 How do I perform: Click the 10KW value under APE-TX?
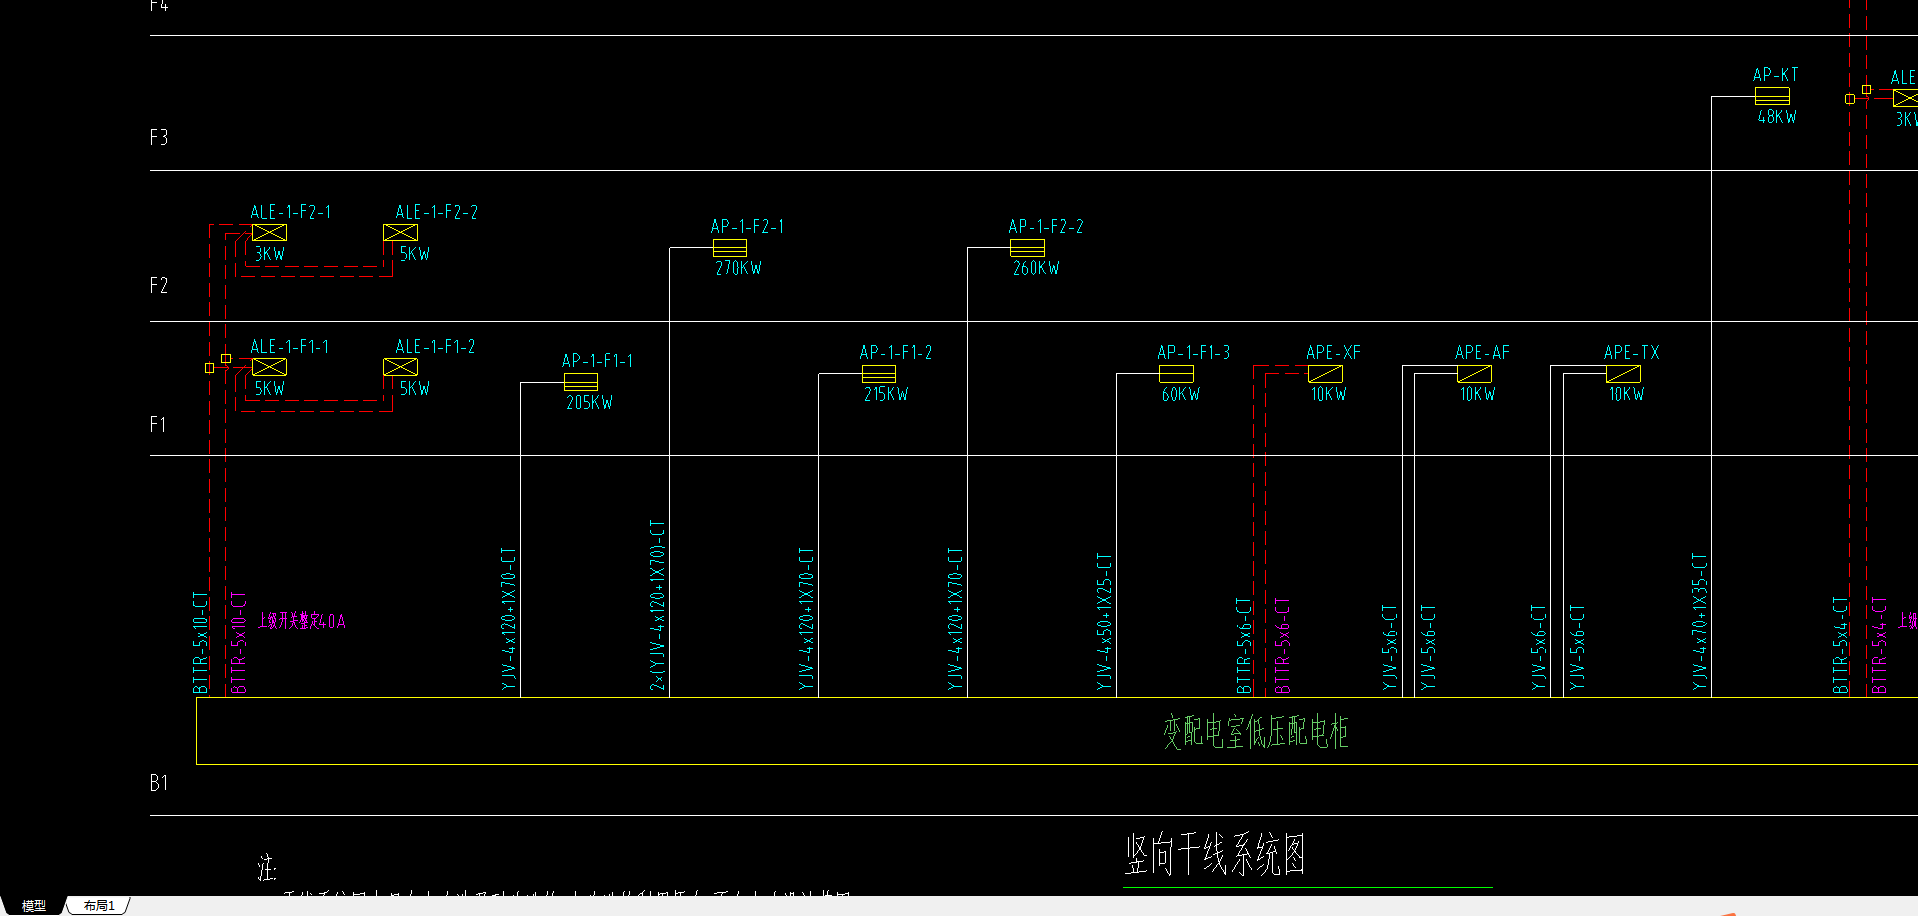1627,395
